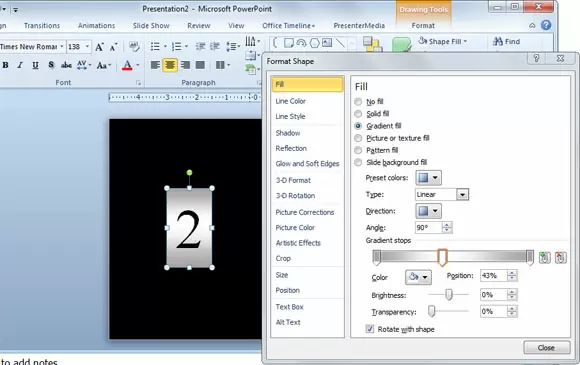Viewport: 580px width, 365px height.
Task: Select No fill option
Action: click(x=358, y=101)
